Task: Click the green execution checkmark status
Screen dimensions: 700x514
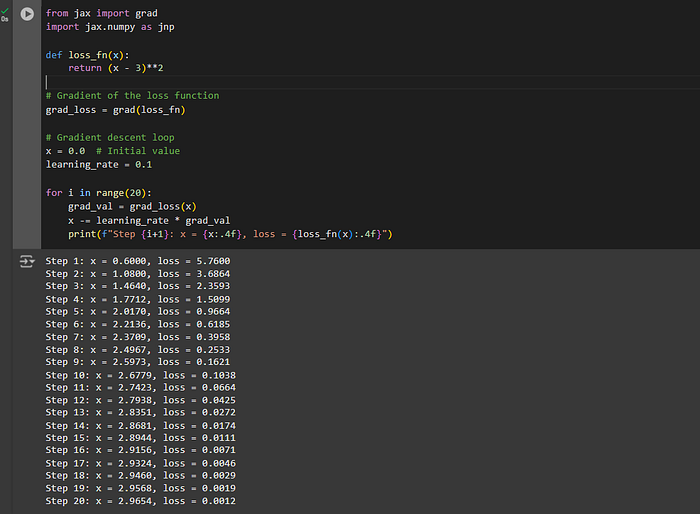Action: (x=5, y=11)
